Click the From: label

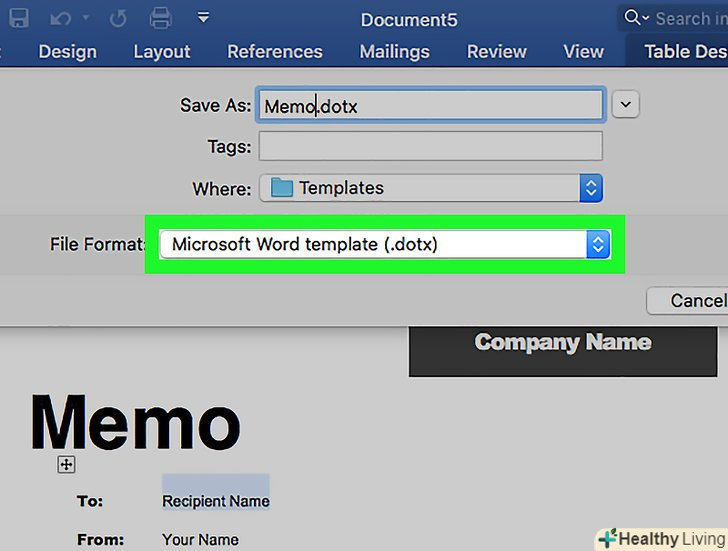(101, 540)
